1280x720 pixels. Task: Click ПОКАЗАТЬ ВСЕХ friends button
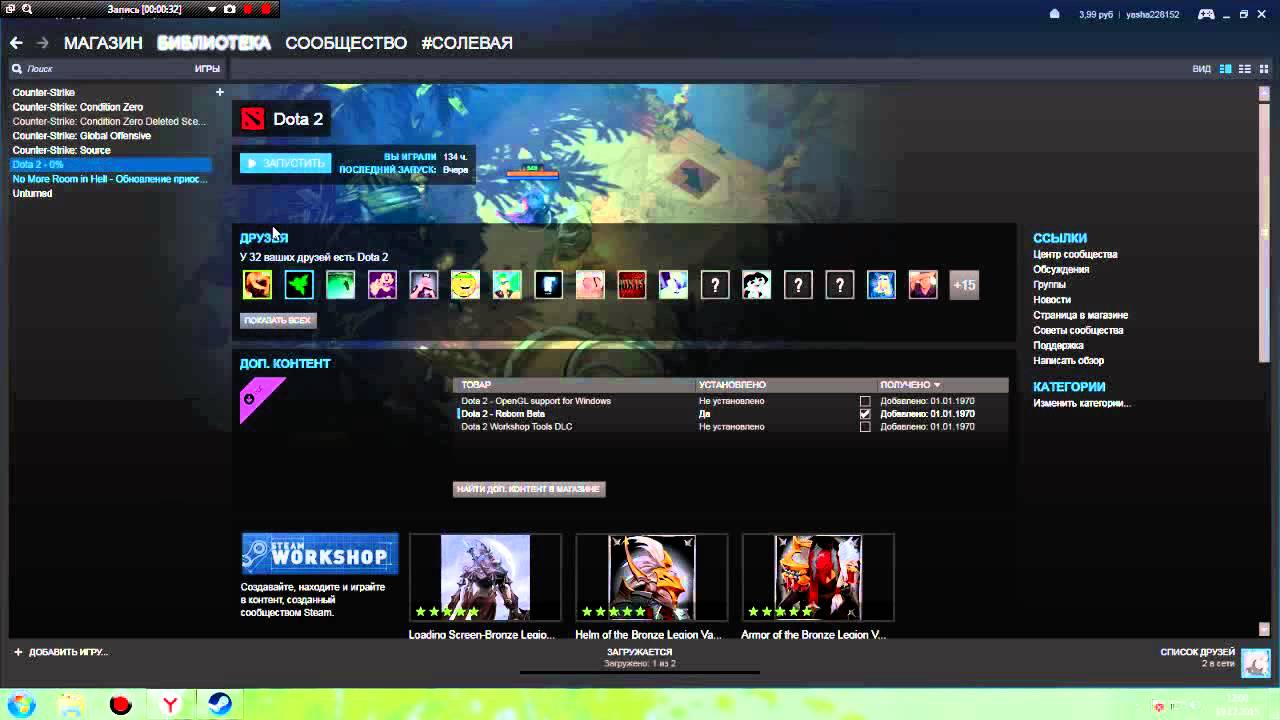click(278, 320)
